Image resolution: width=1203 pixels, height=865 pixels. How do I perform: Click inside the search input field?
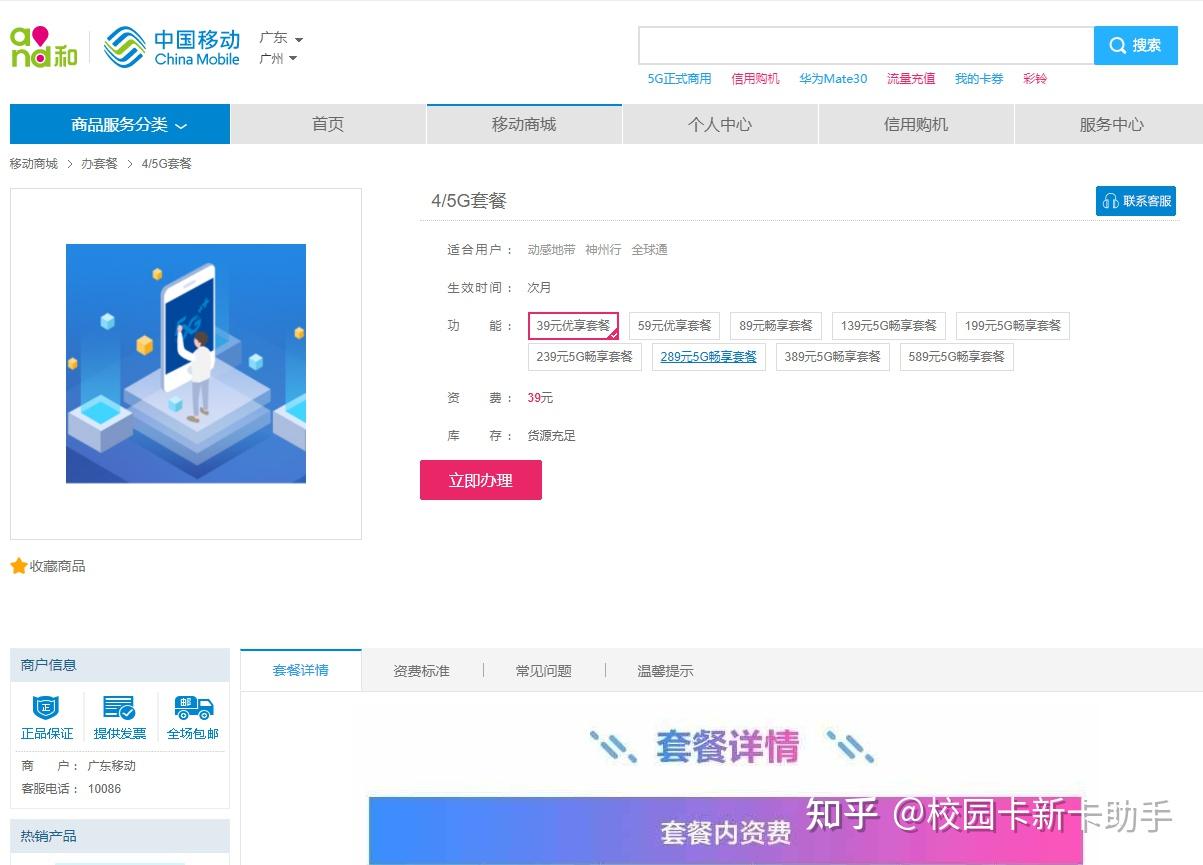866,46
